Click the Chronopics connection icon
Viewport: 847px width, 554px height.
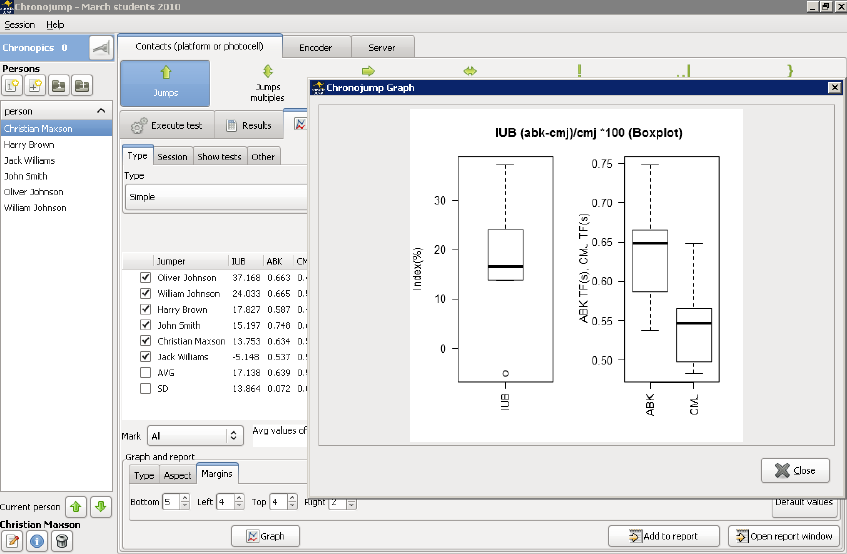click(101, 48)
